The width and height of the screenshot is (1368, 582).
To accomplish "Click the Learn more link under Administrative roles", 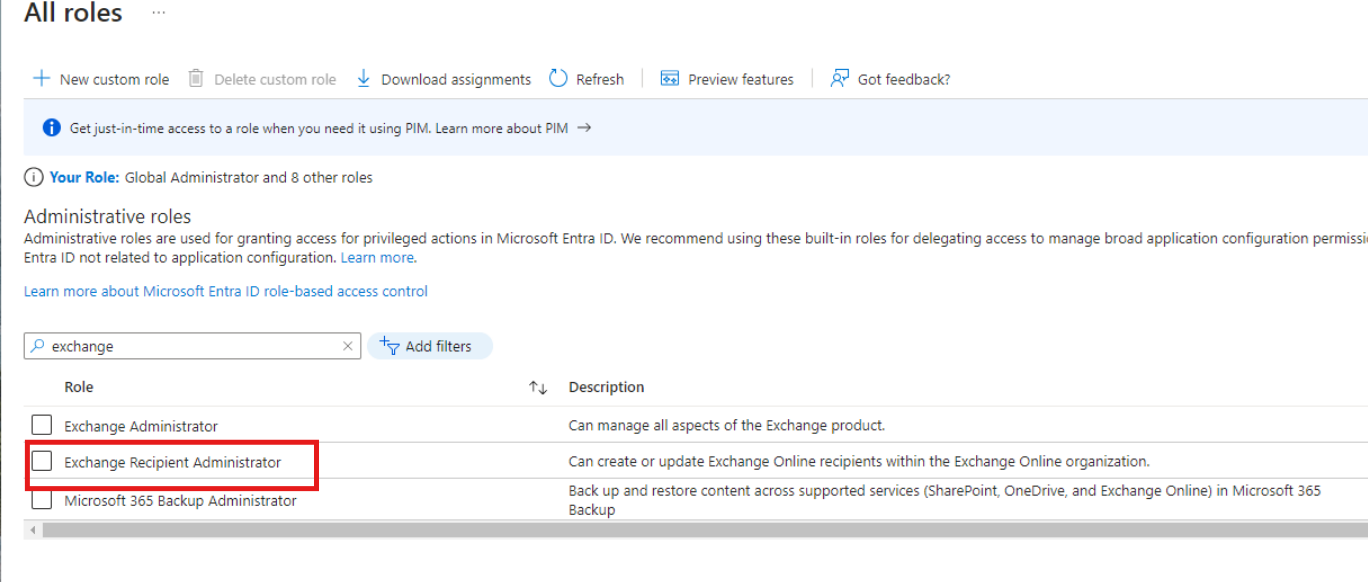I will click(x=378, y=257).
